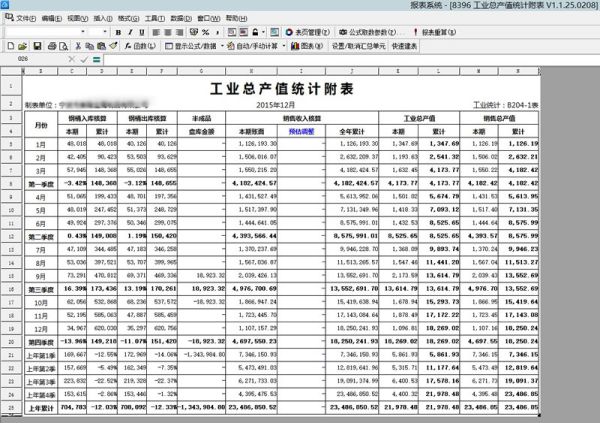Toggle Bold formatting
The image size is (600, 423).
click(117, 32)
